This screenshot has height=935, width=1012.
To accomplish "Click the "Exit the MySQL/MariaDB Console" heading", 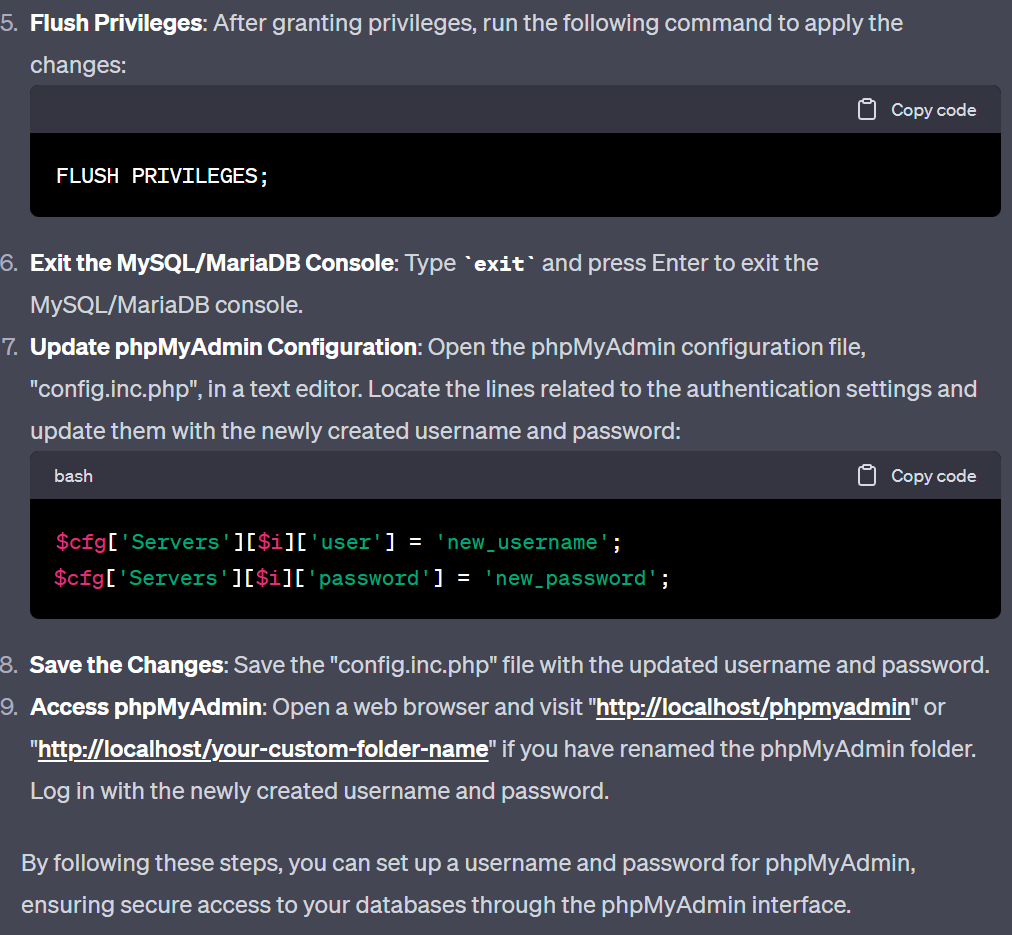I will [x=212, y=263].
